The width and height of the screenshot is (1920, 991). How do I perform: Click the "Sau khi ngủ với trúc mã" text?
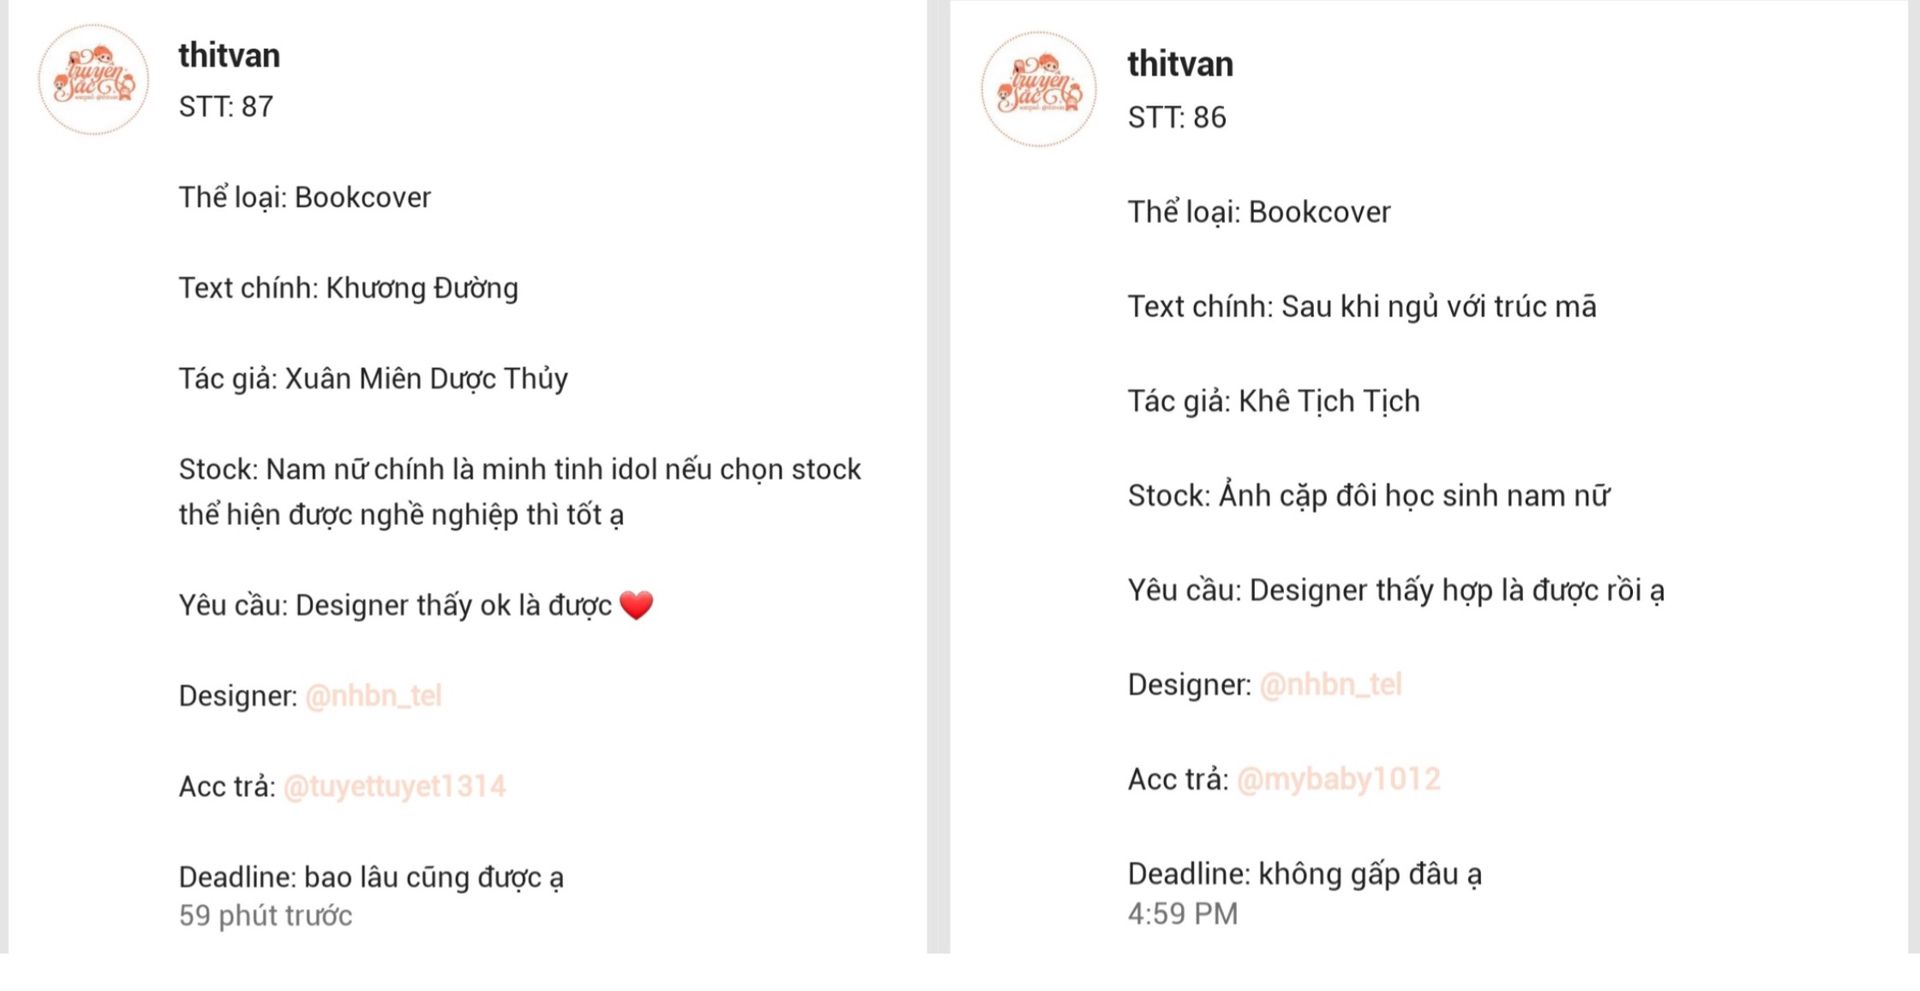(1438, 306)
